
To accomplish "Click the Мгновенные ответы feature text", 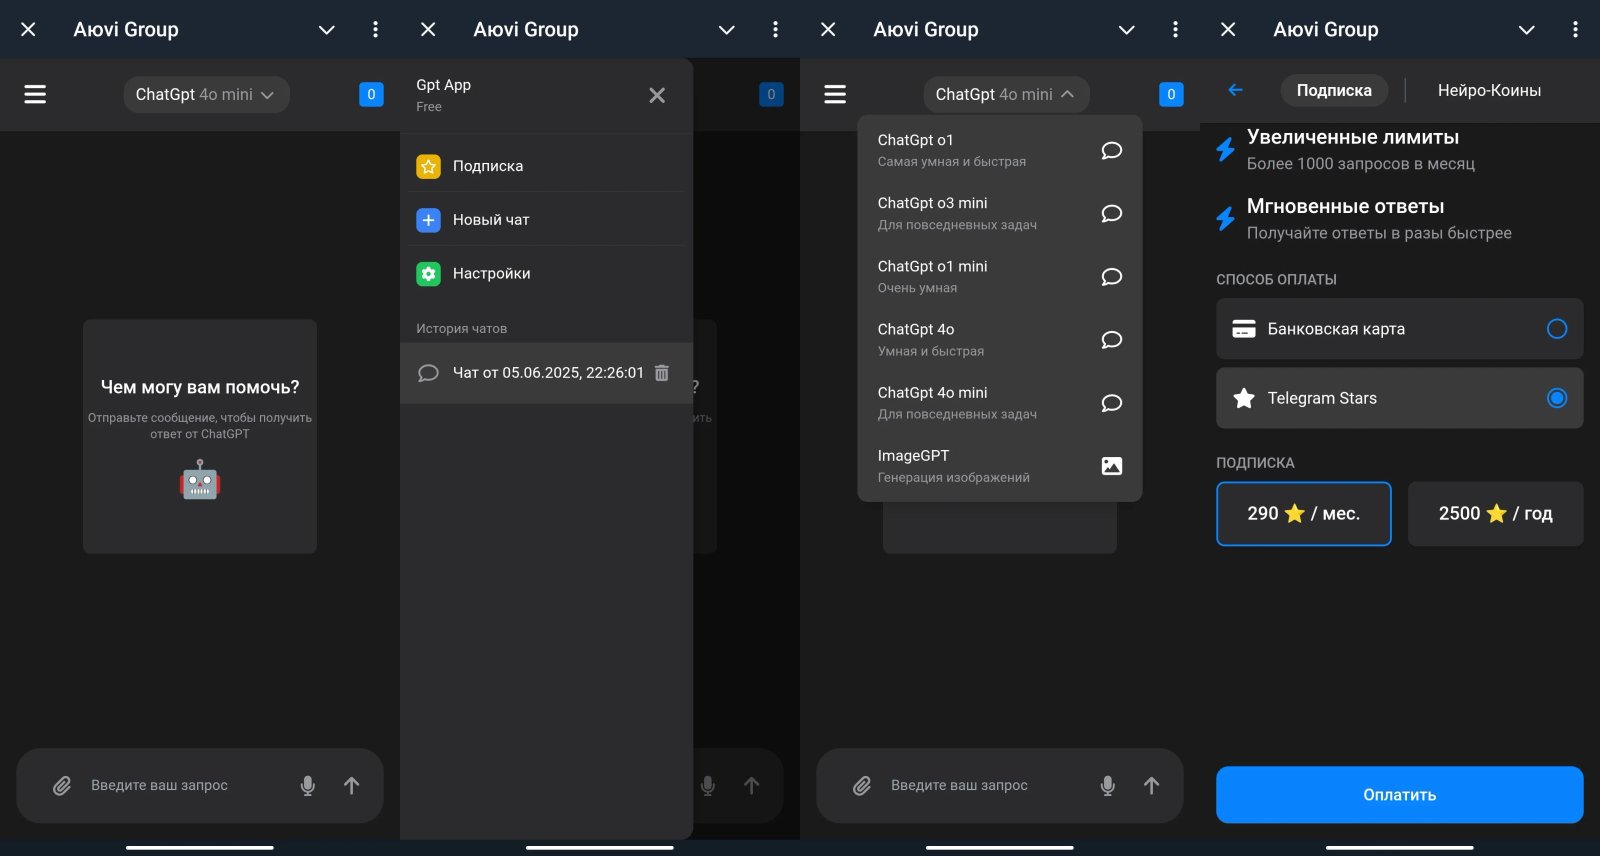I will pos(1345,206).
